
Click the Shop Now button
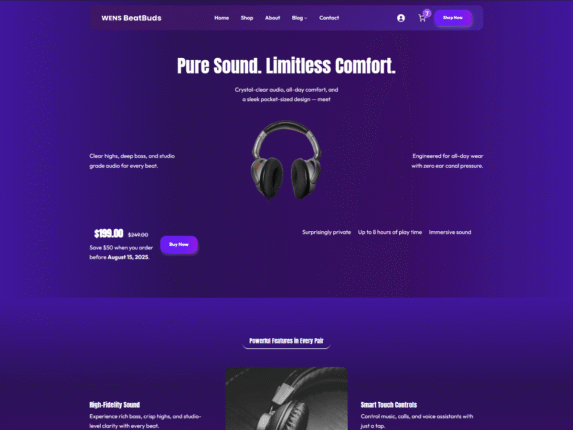pos(453,18)
